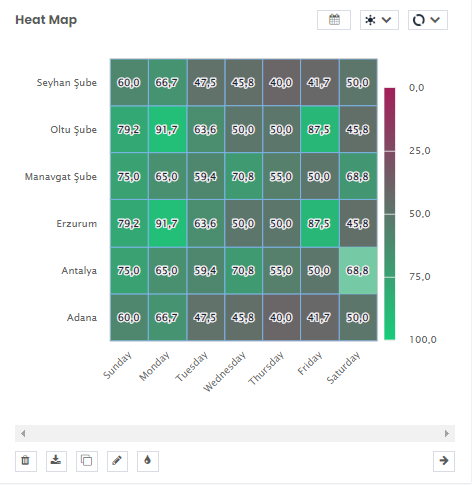Click the Manavgat Şube row label
The width and height of the screenshot is (472, 485).
pos(61,177)
